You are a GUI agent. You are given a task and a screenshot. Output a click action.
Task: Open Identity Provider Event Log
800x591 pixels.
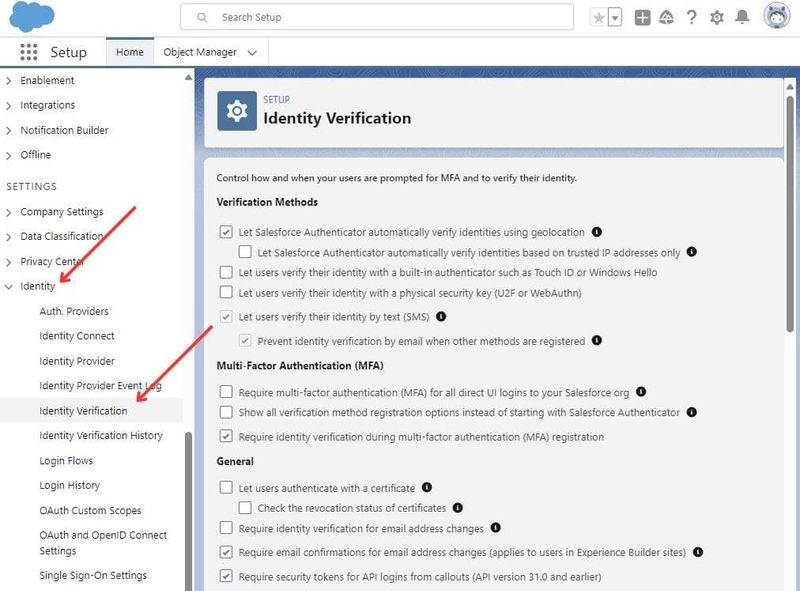point(101,386)
